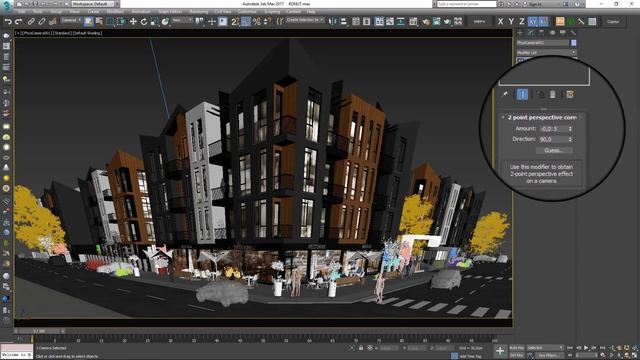Click the Direction value spinner arrows
This screenshot has height=360, width=640.
tap(570, 139)
